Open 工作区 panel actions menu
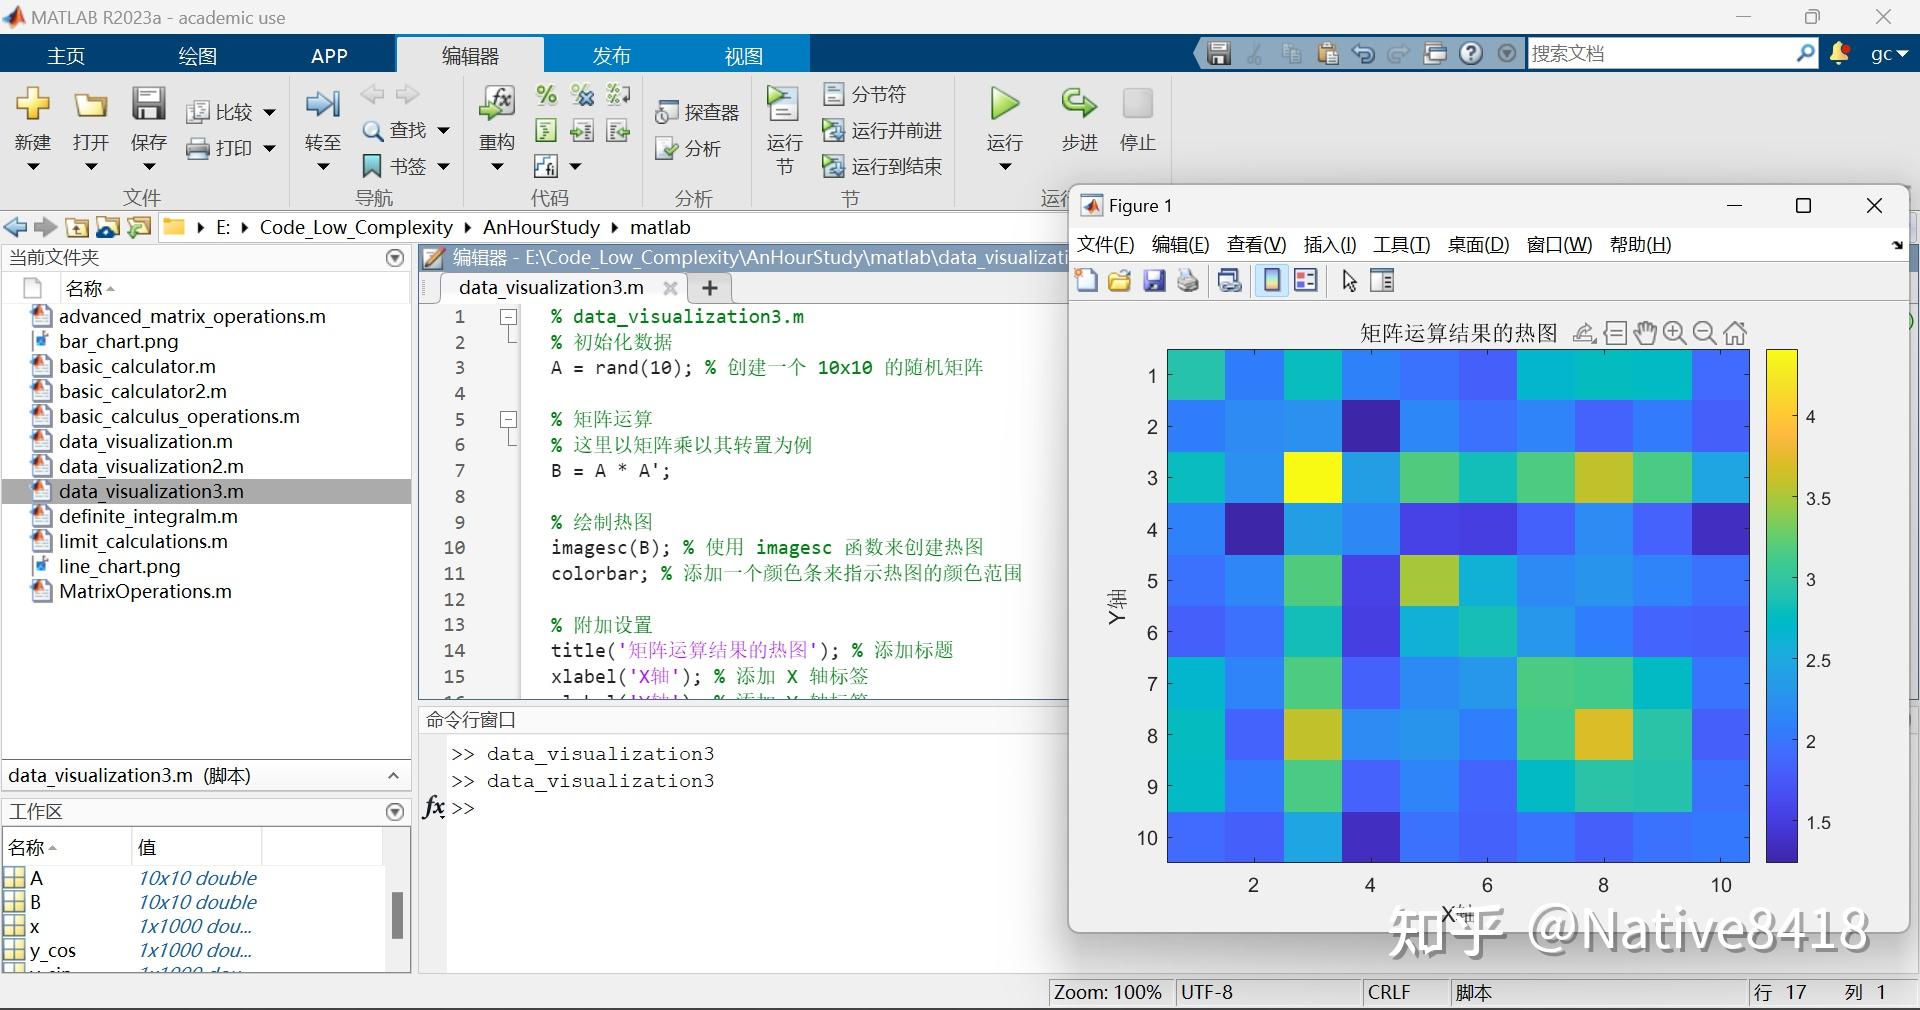Viewport: 1920px width, 1010px height. 395,812
